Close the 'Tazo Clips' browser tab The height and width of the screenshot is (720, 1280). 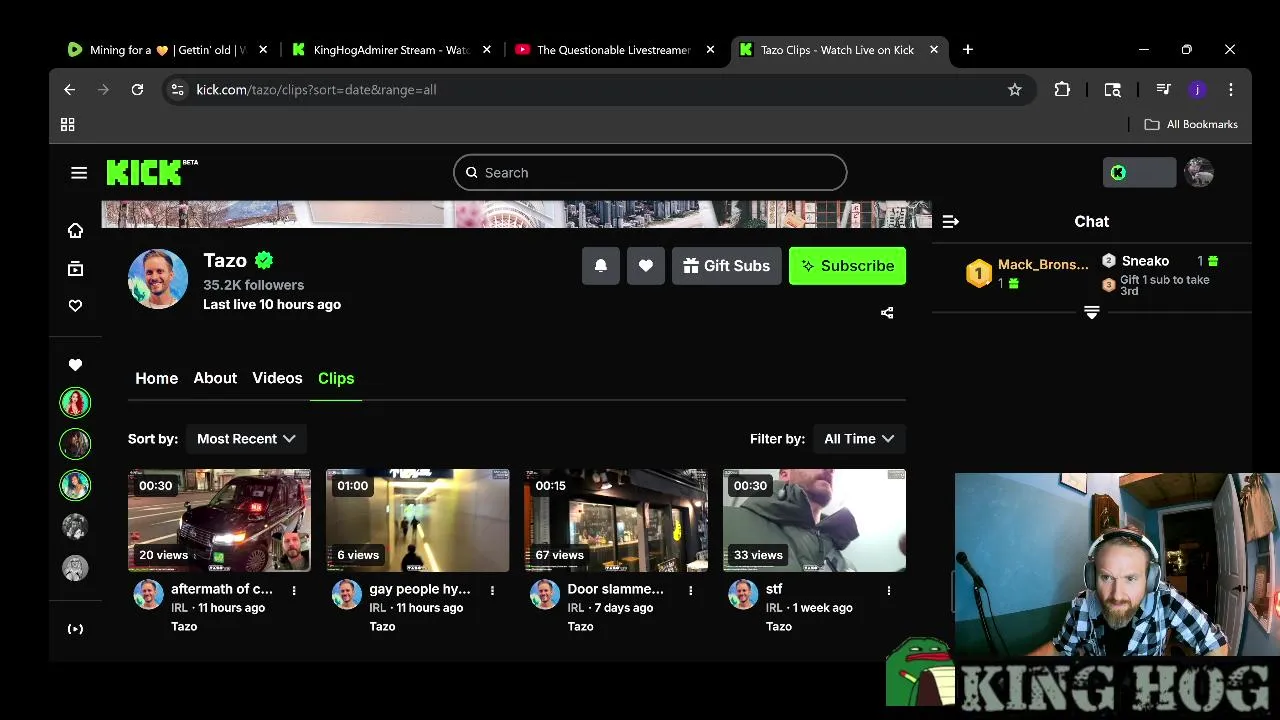[934, 50]
